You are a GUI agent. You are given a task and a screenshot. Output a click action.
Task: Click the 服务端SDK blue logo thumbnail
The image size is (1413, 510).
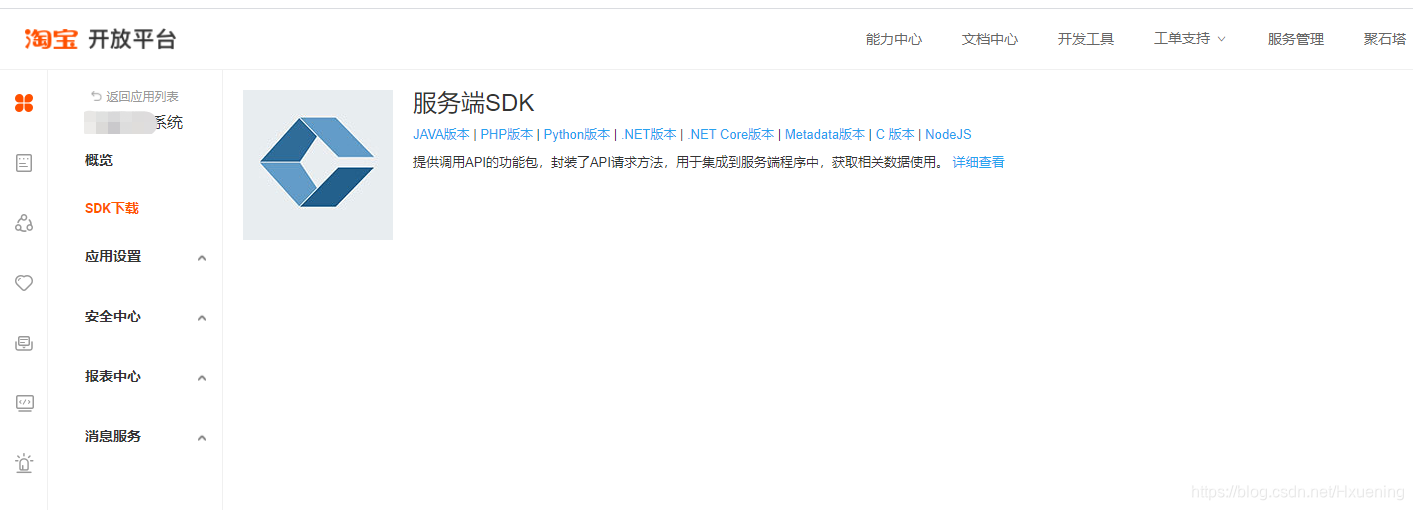(x=318, y=165)
